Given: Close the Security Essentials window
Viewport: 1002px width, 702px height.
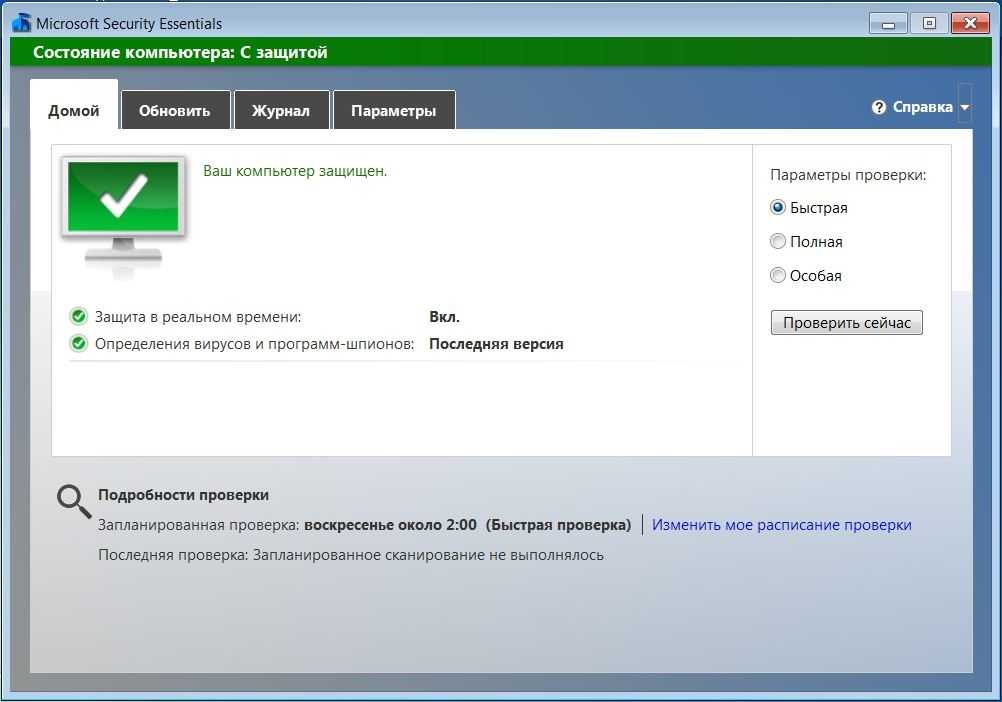Looking at the screenshot, I should coord(970,24).
